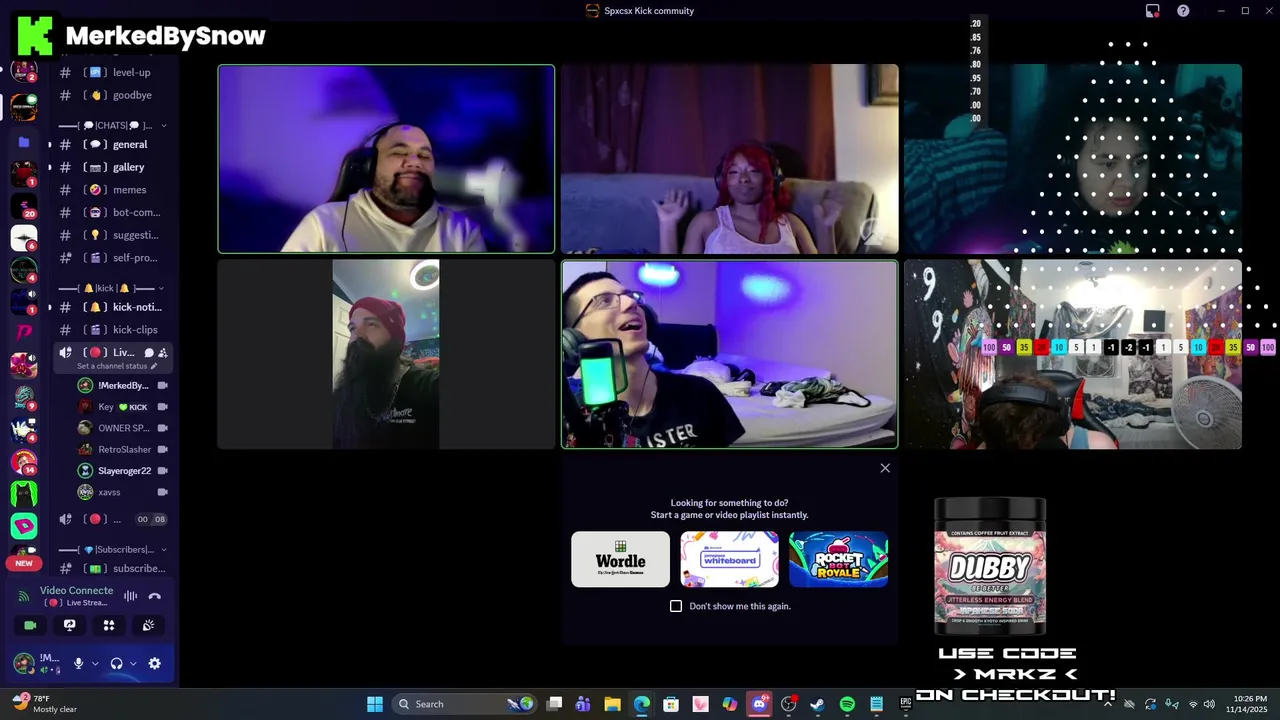Image resolution: width=1280 pixels, height=720 pixels.
Task: Open chat icon on Live voice channel
Action: click(x=148, y=352)
